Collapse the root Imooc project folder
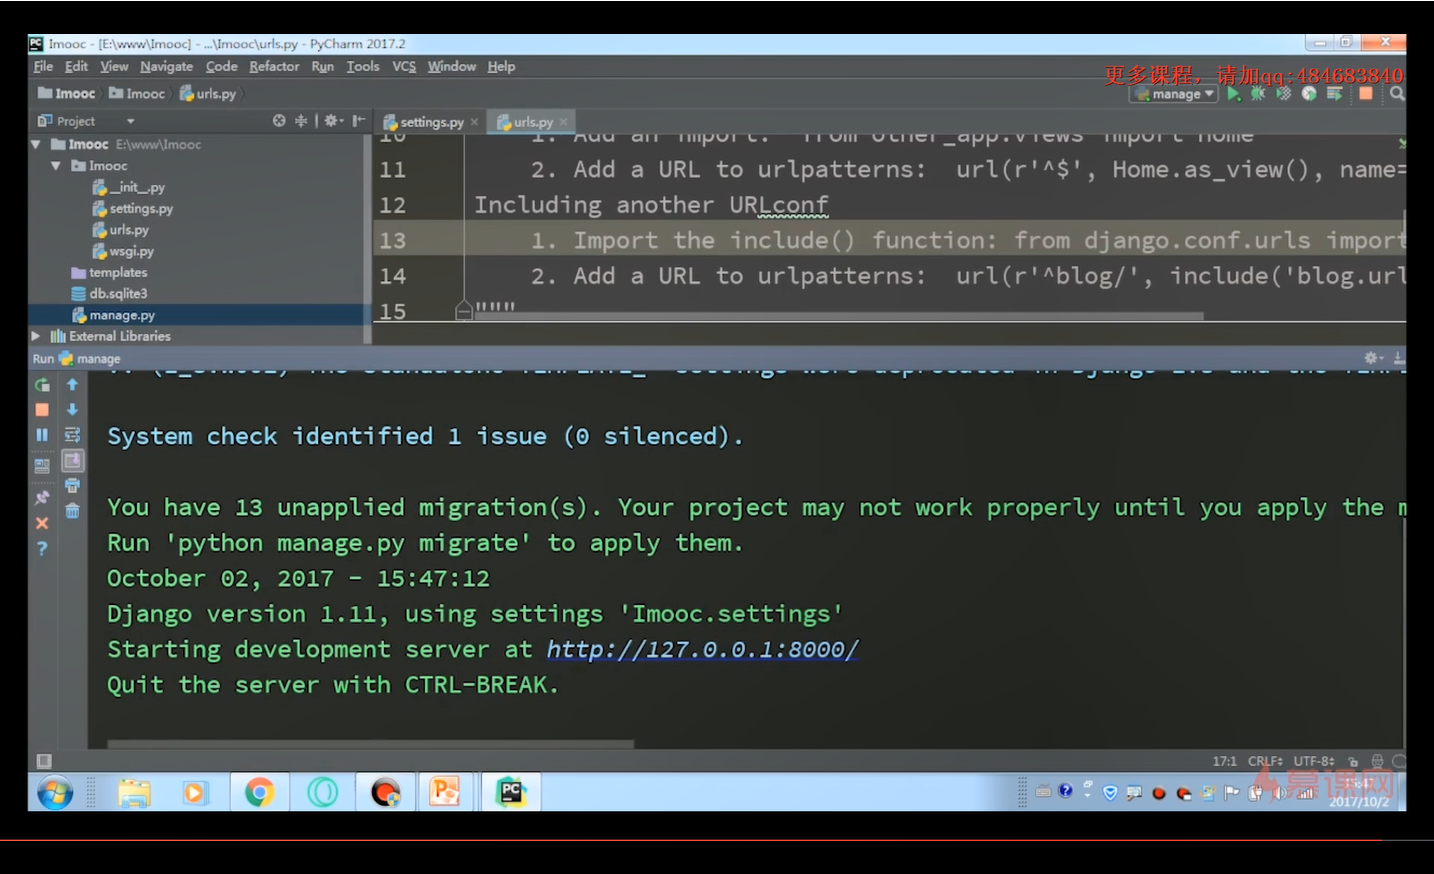 pos(36,144)
